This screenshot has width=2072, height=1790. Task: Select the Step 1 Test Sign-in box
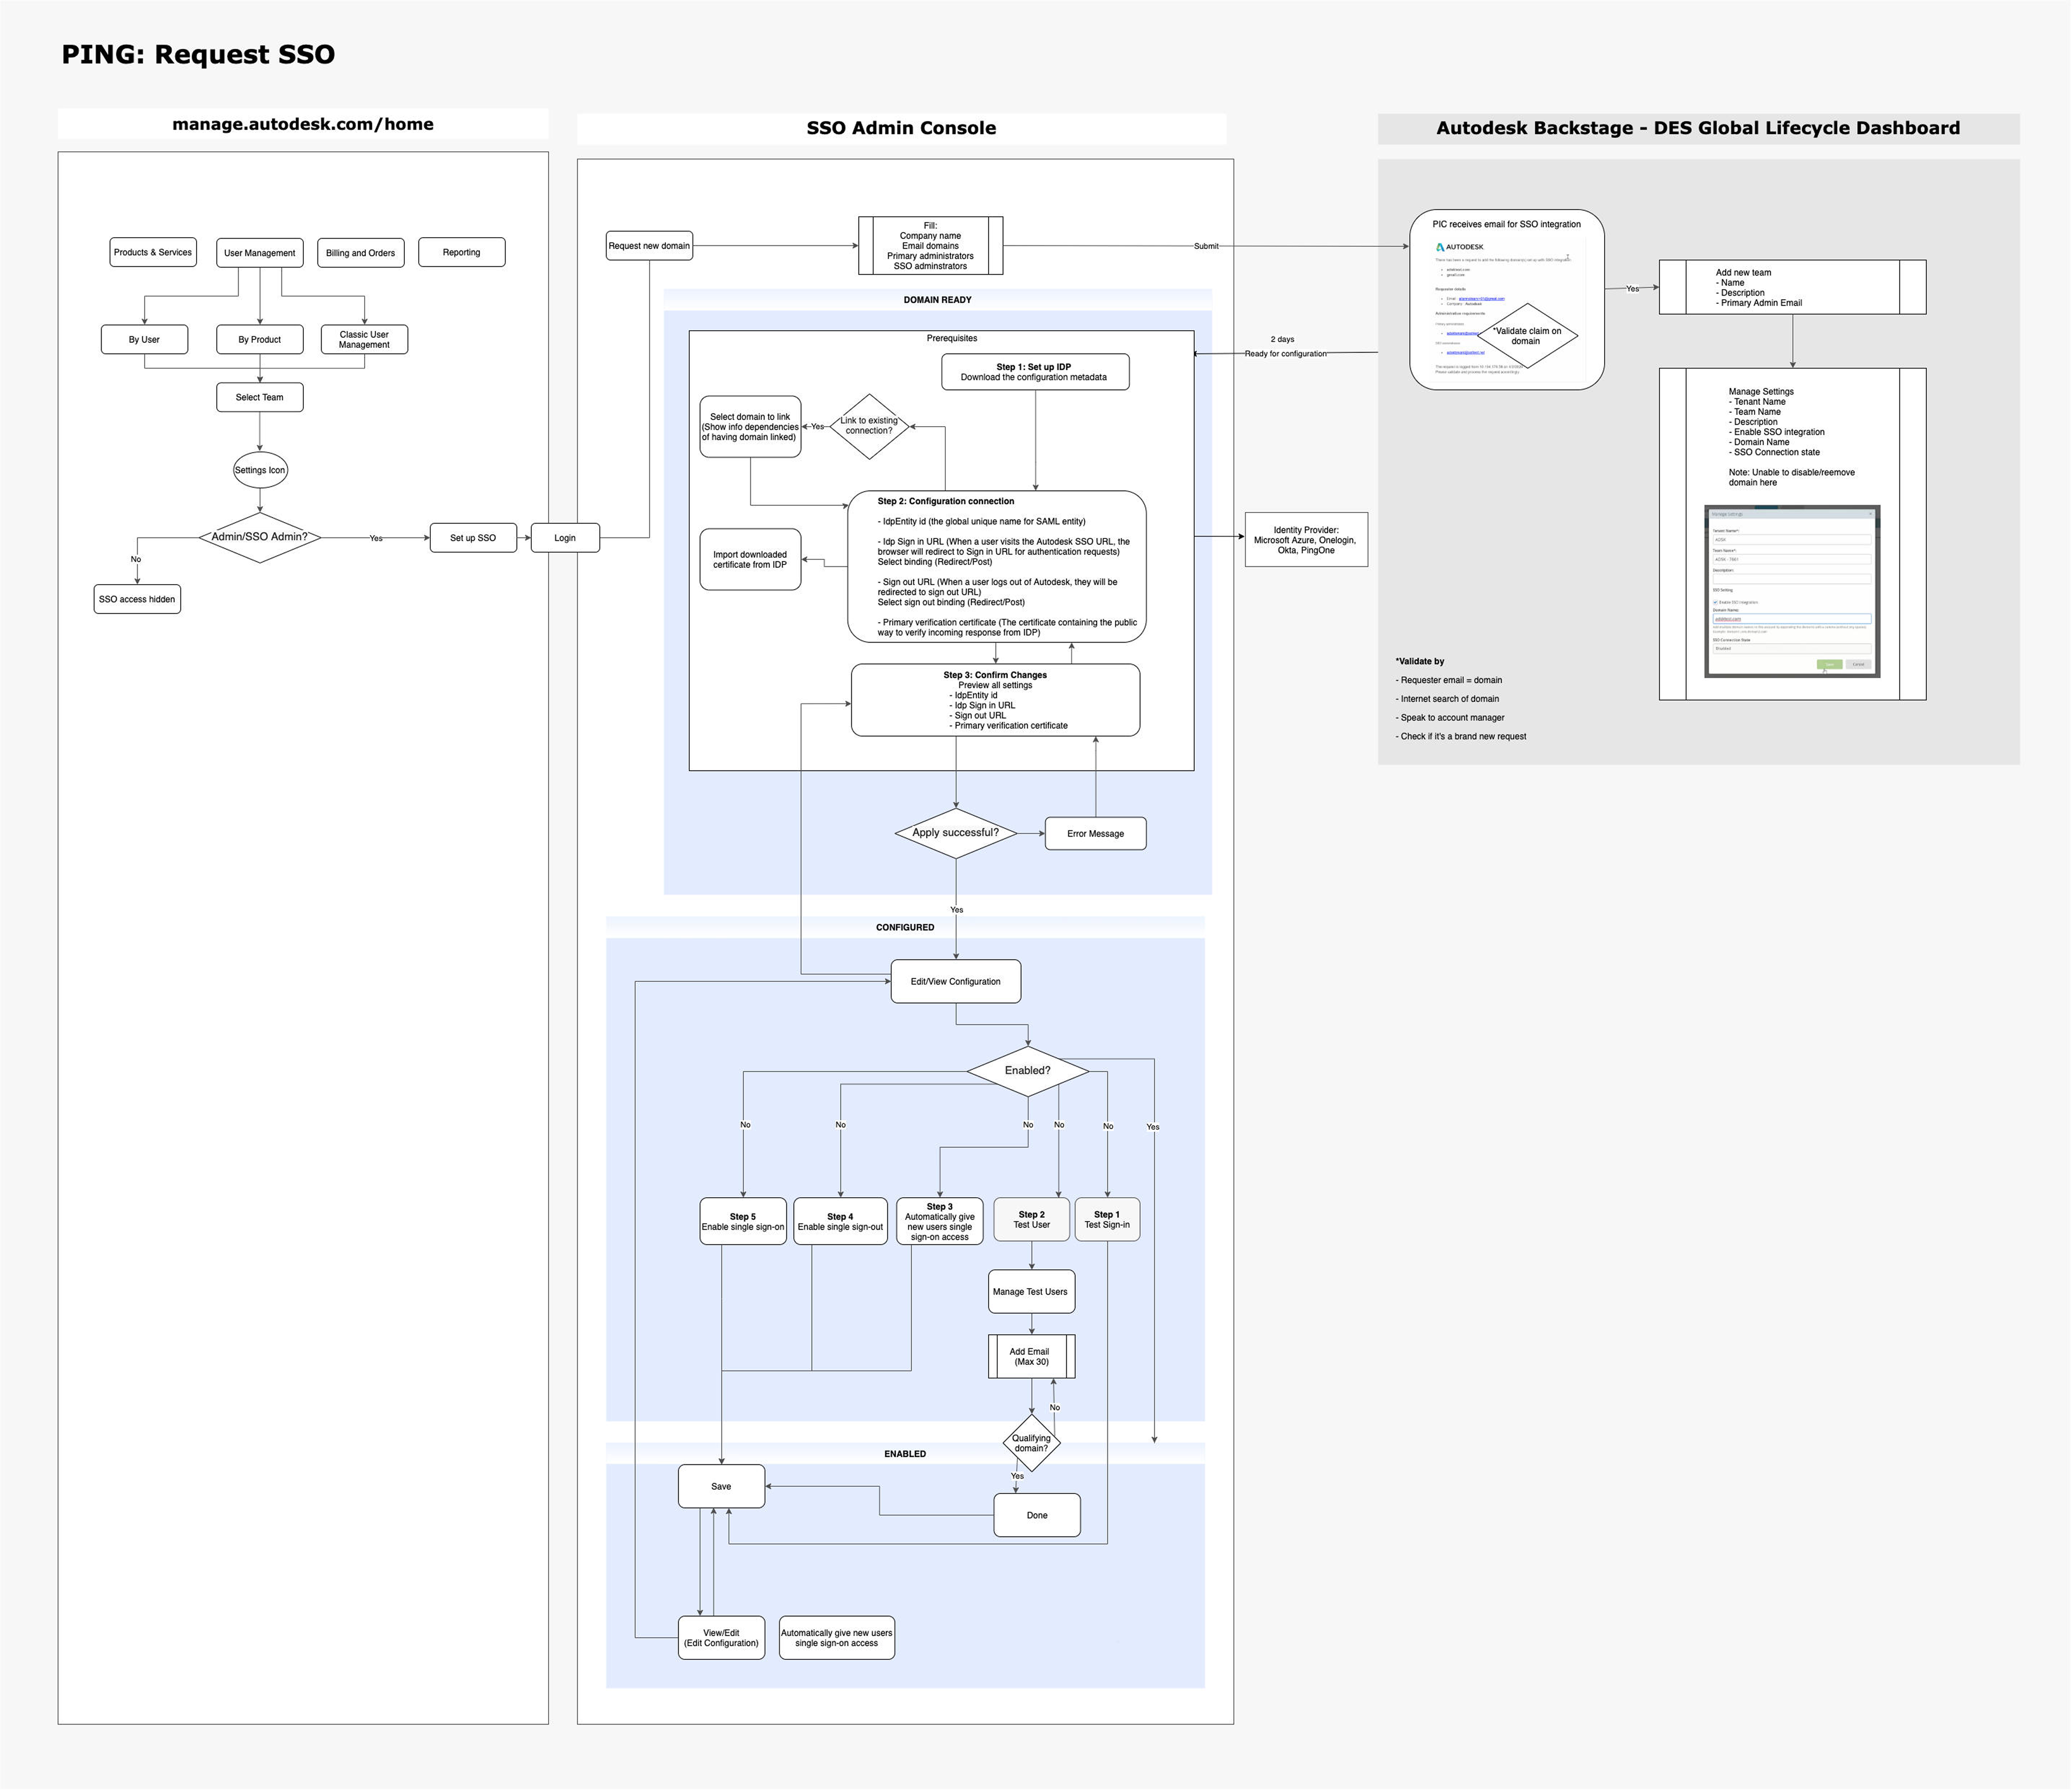tap(1108, 1220)
